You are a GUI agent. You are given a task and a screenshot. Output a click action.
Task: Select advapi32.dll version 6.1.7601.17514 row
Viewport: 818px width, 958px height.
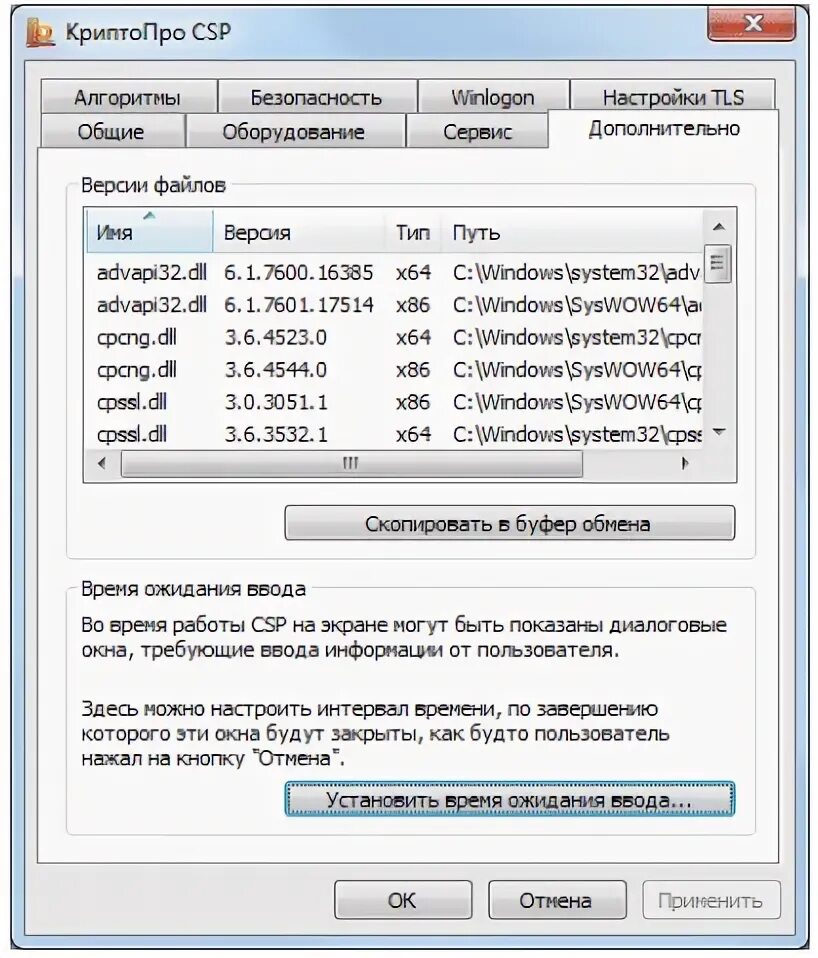394,305
